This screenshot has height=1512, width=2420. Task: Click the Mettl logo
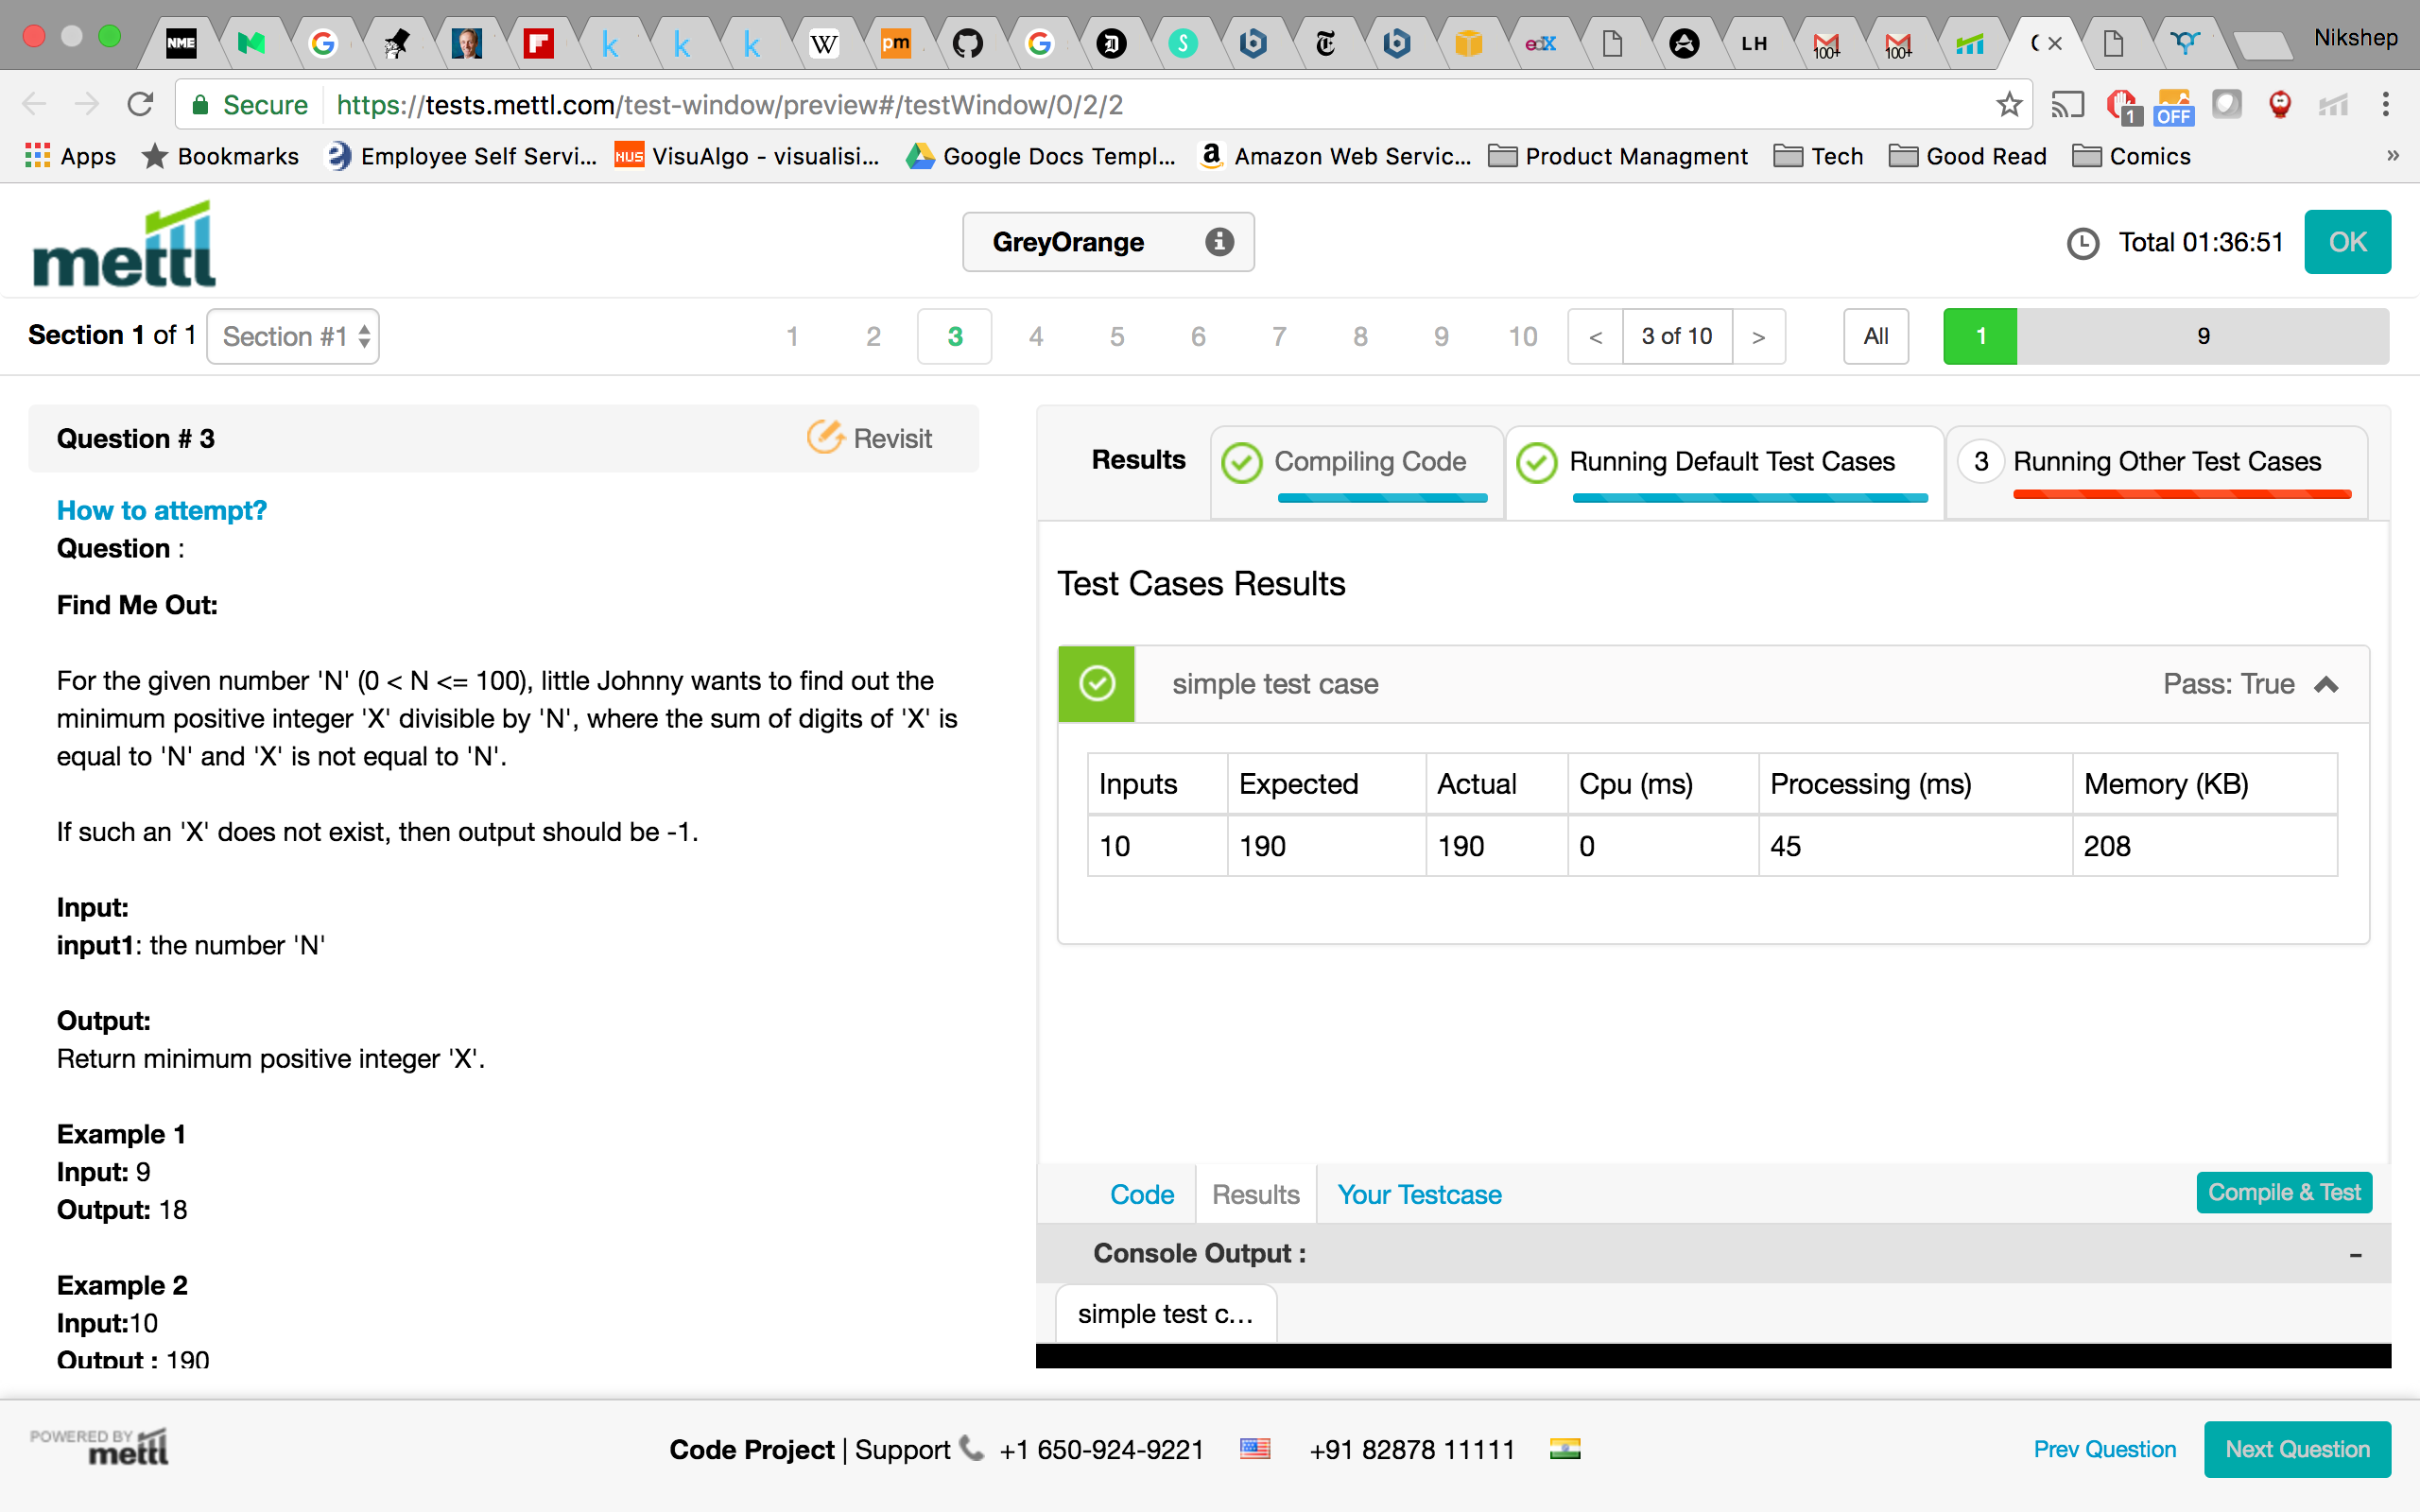coord(124,244)
